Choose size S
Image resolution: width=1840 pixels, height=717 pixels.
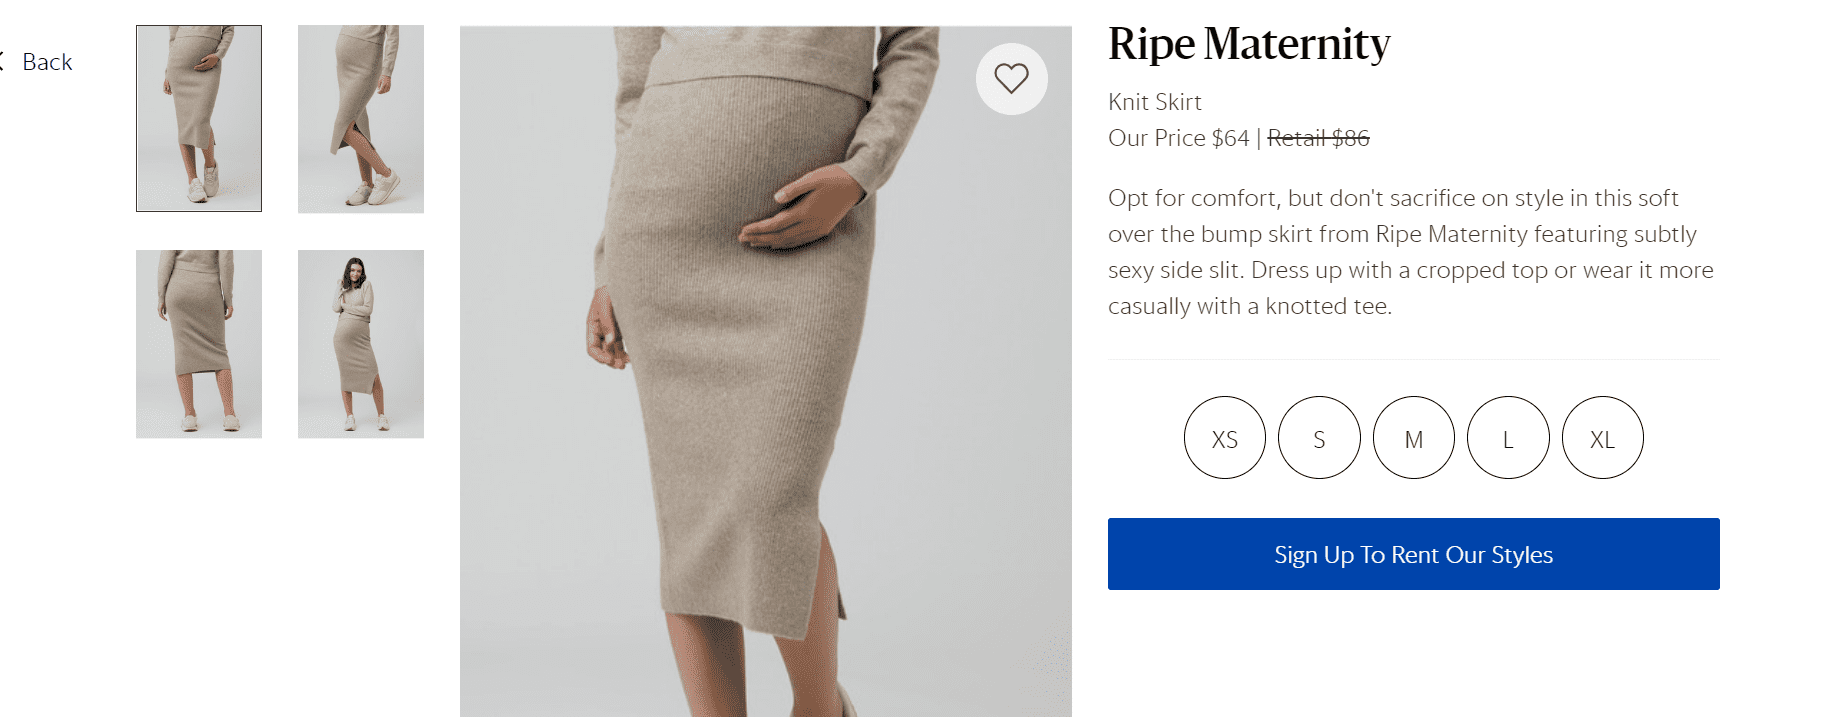click(x=1319, y=438)
